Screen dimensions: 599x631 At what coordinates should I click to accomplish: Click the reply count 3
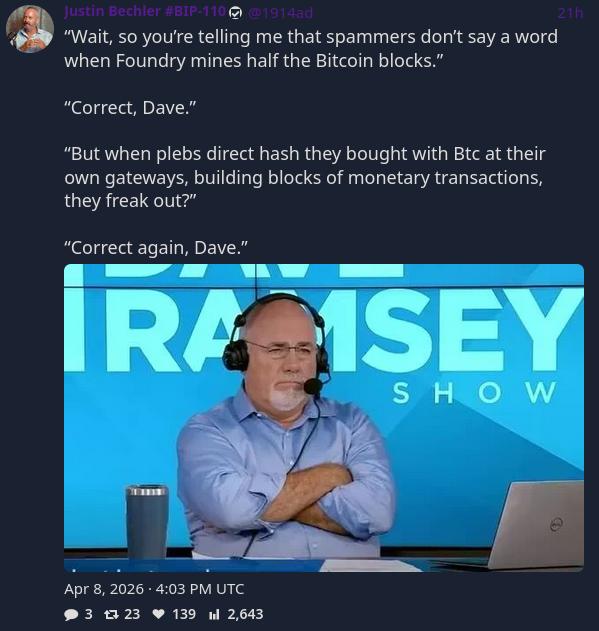[x=89, y=614]
